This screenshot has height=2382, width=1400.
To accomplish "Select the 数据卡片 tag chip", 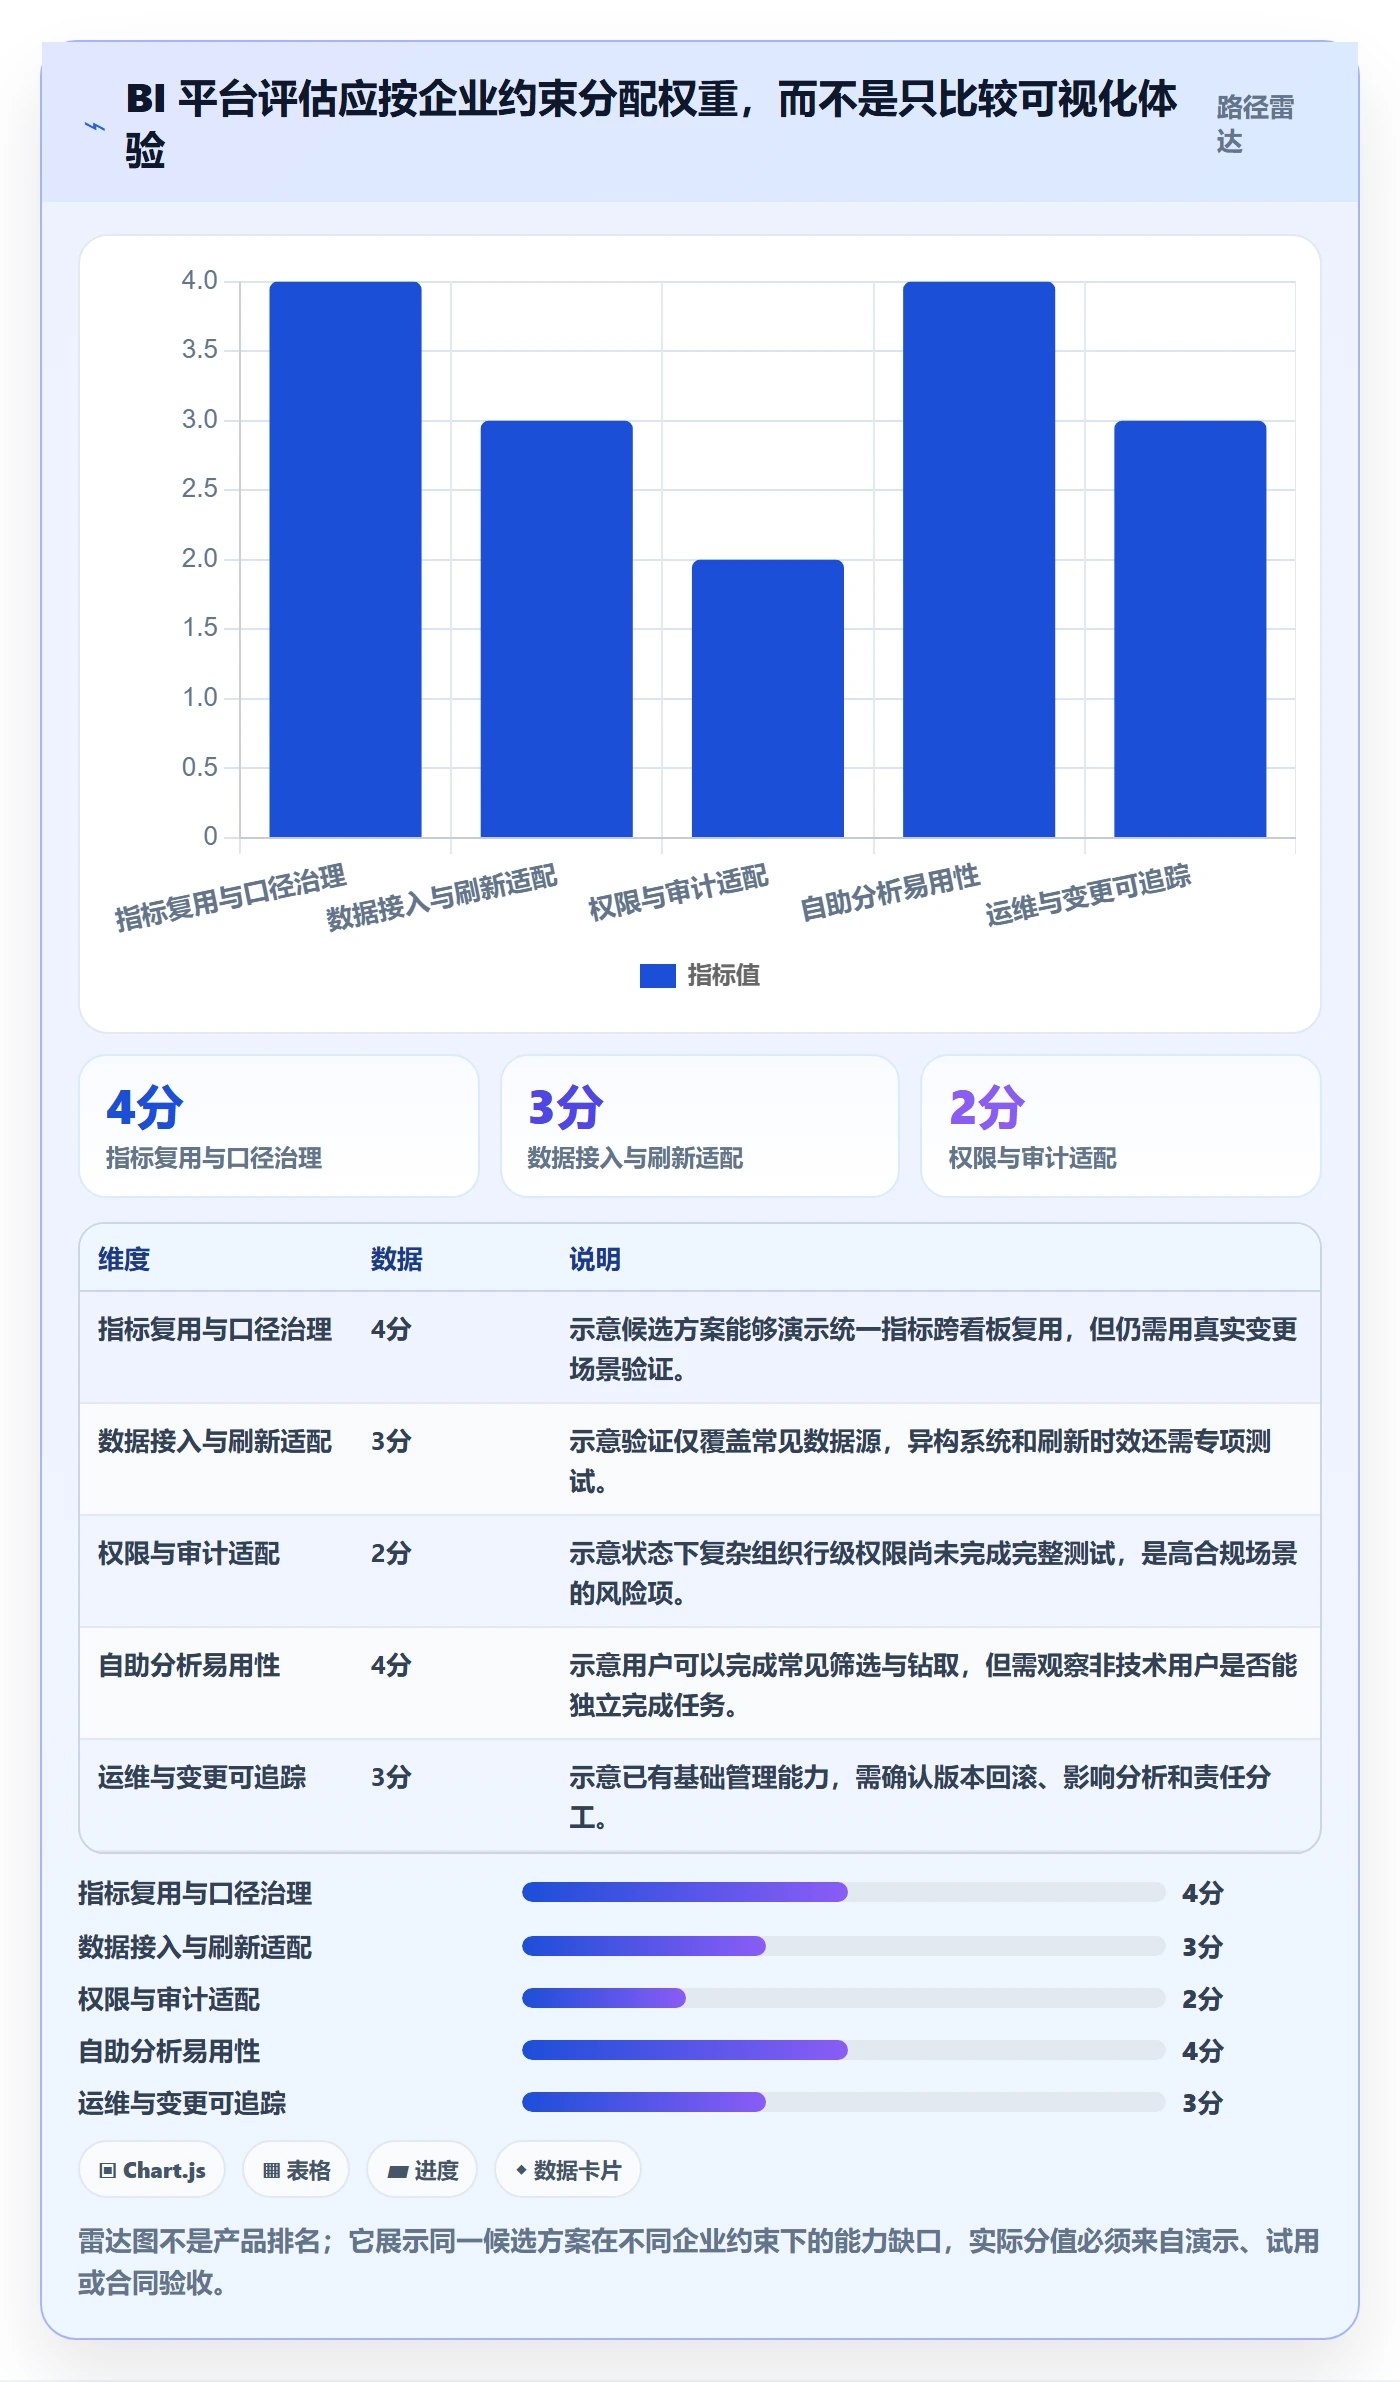I will tap(568, 2170).
